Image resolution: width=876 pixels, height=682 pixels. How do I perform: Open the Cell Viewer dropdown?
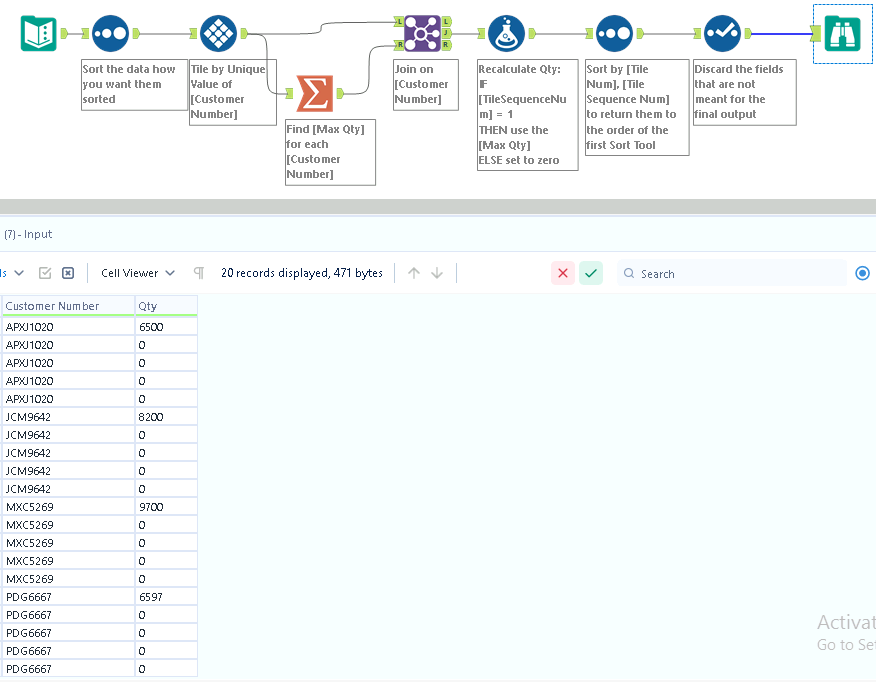tap(136, 272)
